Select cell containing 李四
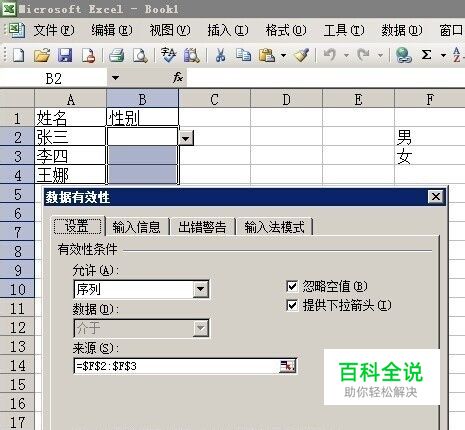The height and width of the screenshot is (430, 465). (x=70, y=155)
